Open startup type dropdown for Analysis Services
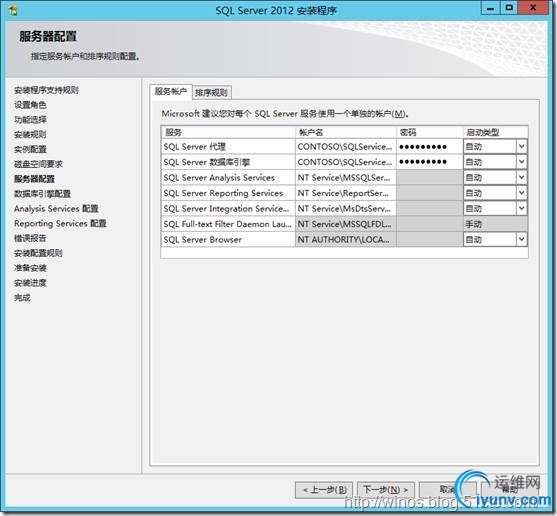Viewport: 557px width, 516px height. pyautogui.click(x=521, y=177)
